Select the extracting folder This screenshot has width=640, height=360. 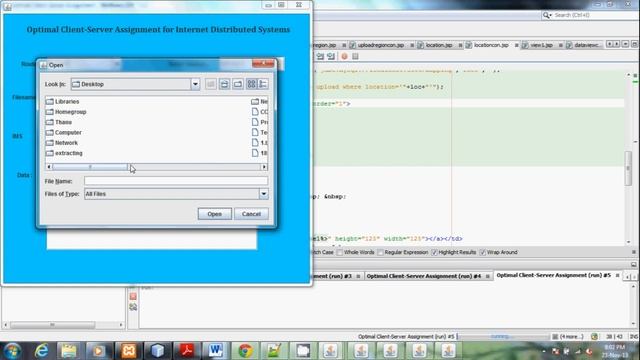64,153
